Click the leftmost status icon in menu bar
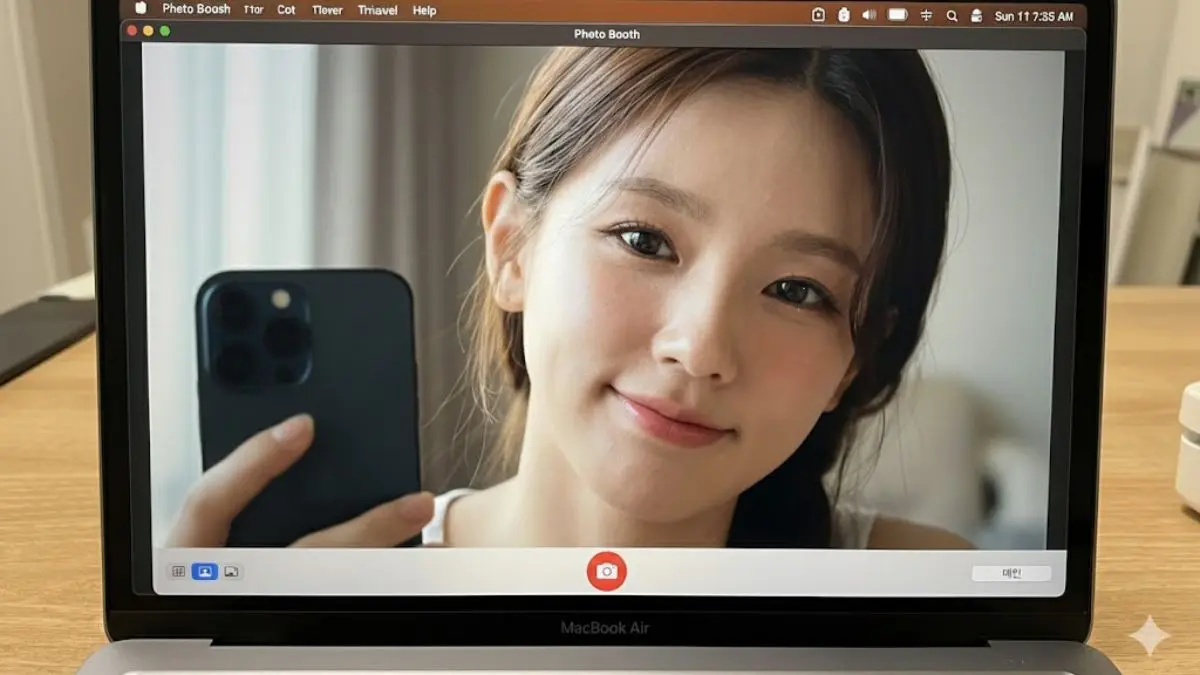Screen dimensions: 1200x675 (x=818, y=15)
